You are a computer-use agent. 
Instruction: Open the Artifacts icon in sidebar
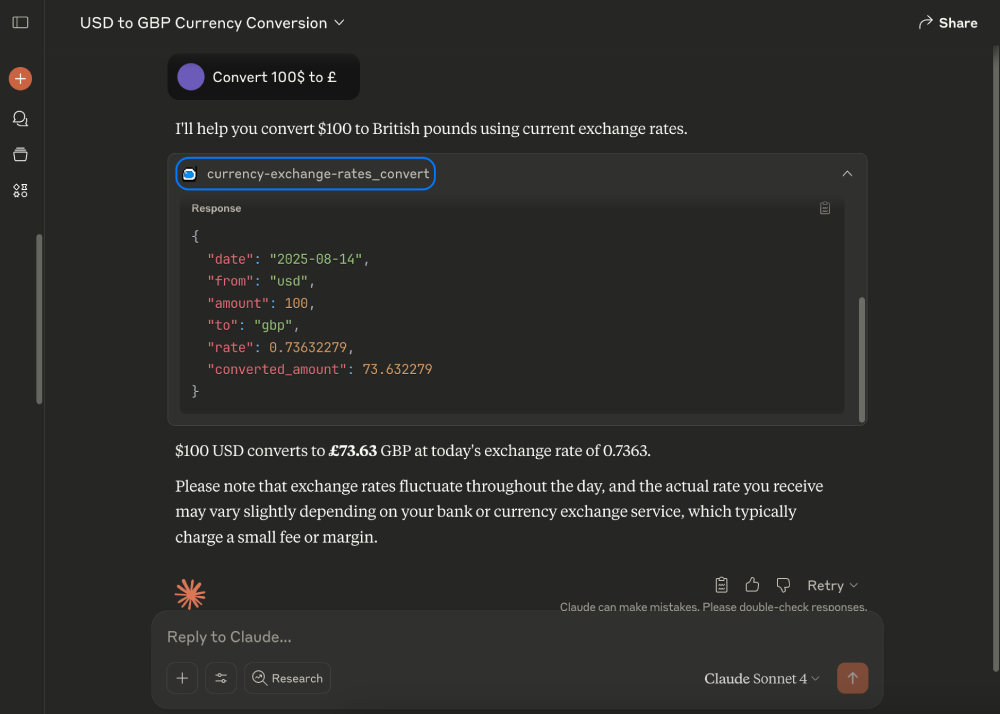pyautogui.click(x=20, y=190)
